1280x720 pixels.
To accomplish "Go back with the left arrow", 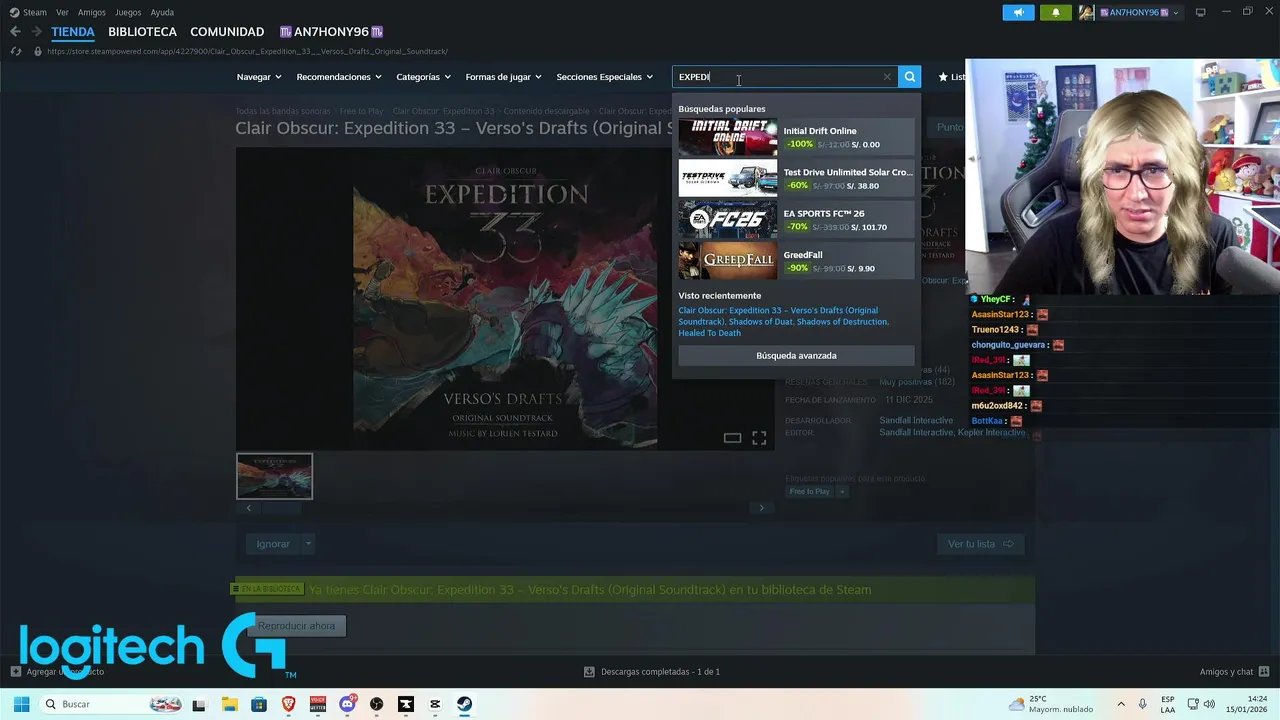I will (15, 32).
